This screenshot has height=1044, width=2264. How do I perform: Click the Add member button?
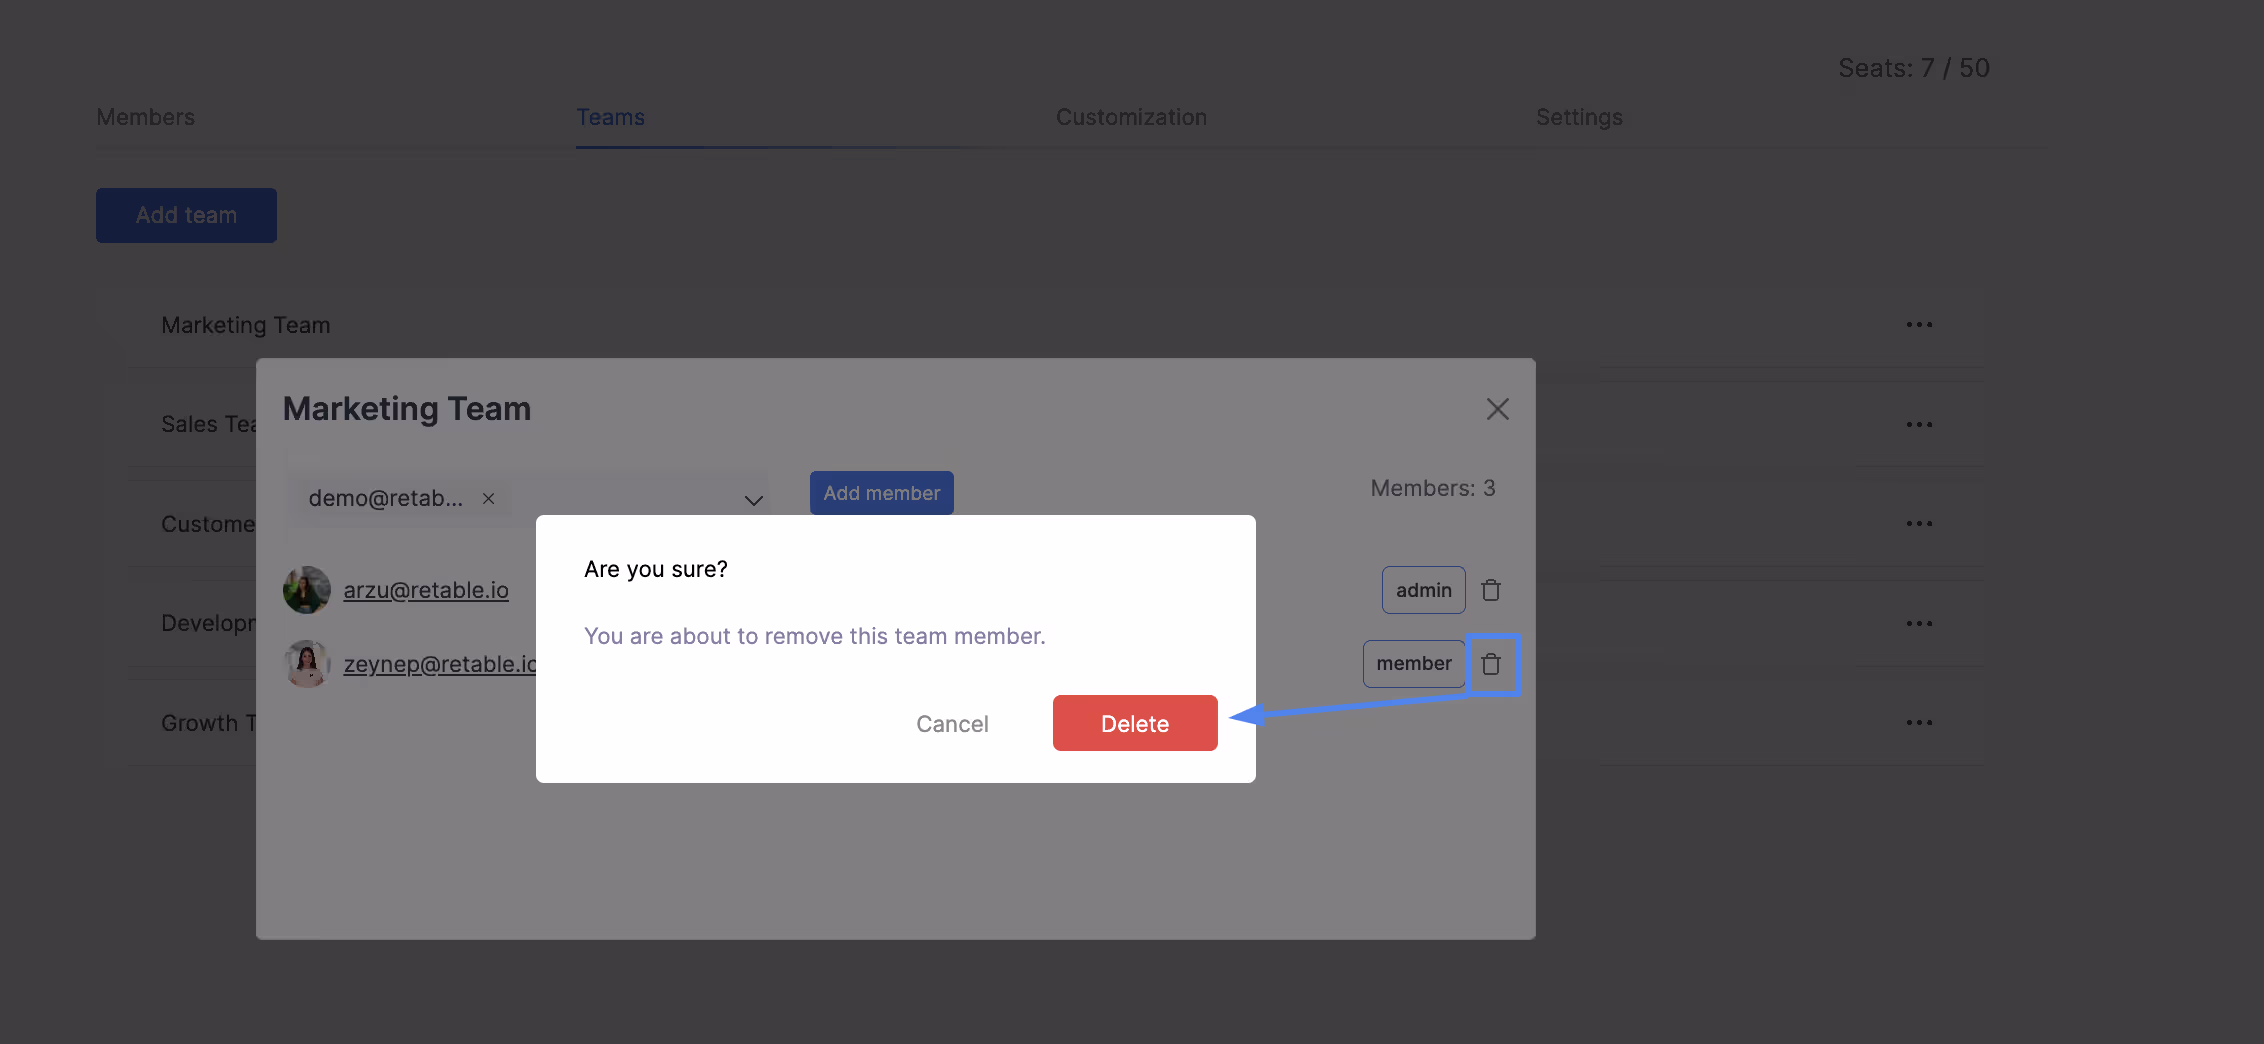pos(881,493)
